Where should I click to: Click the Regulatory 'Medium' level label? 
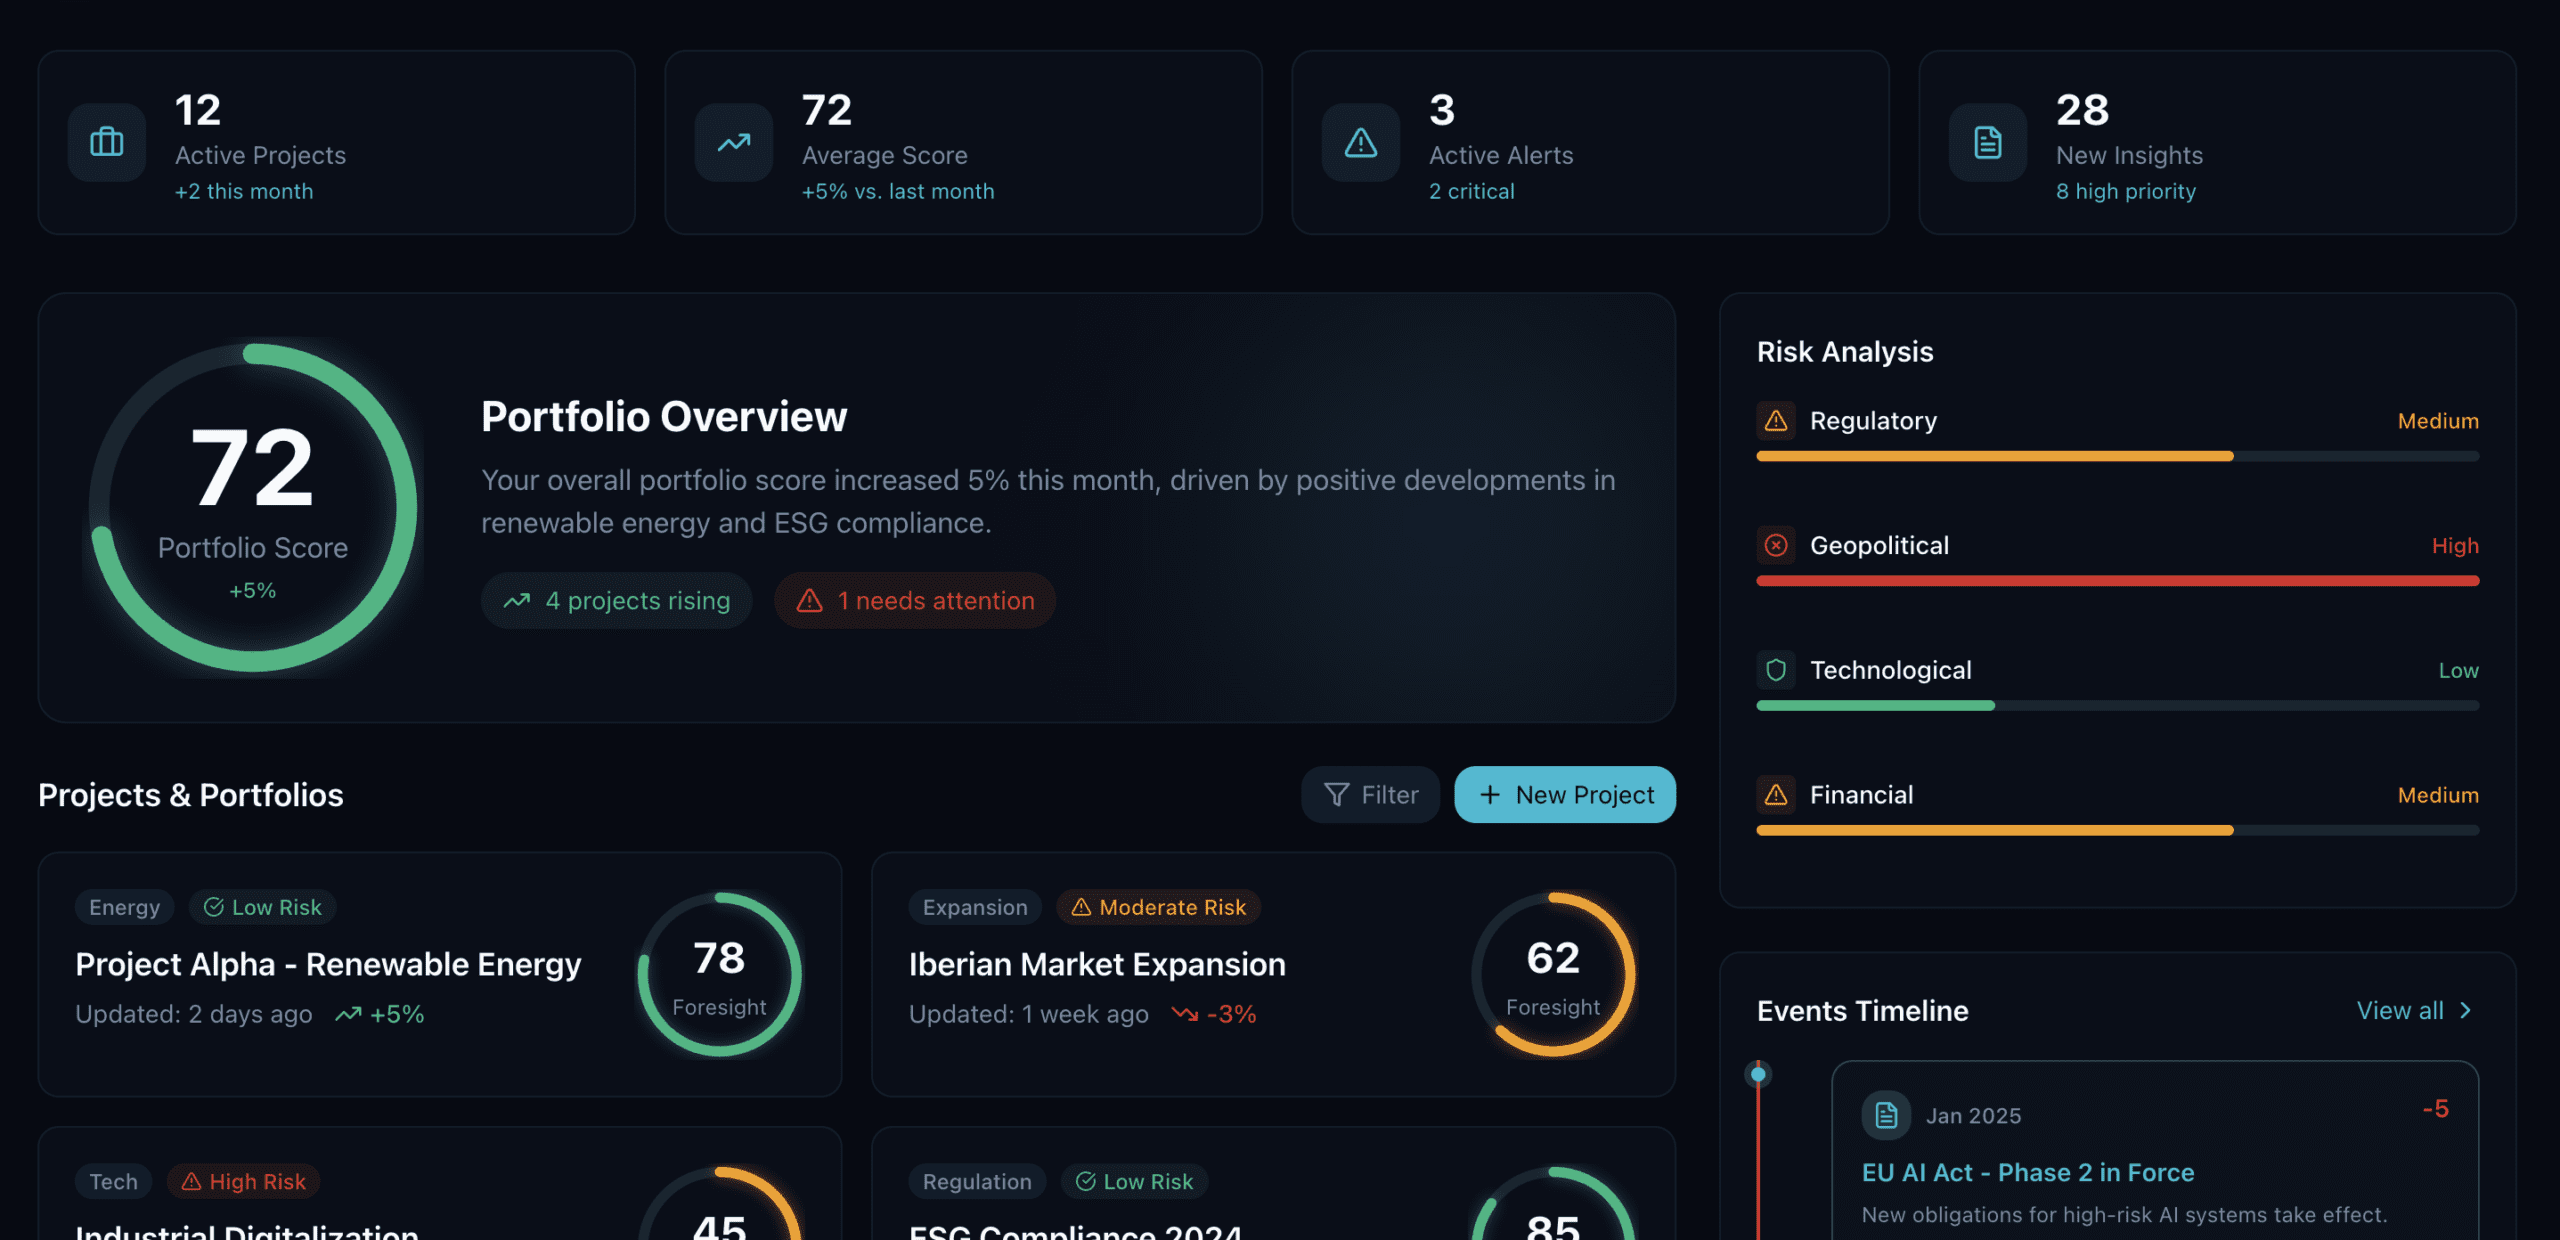point(2439,421)
